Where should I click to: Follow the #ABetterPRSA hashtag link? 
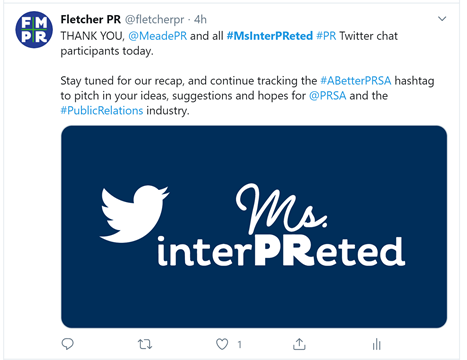pos(356,81)
